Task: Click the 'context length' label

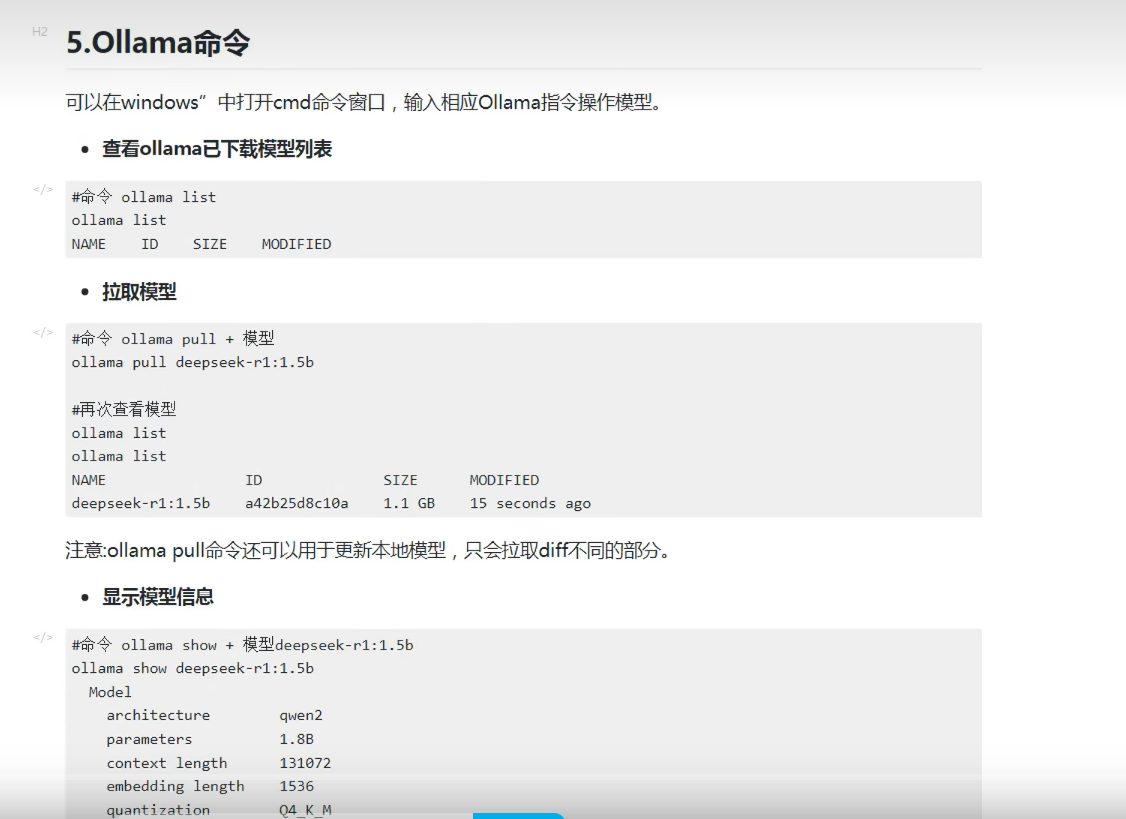Action: (167, 763)
